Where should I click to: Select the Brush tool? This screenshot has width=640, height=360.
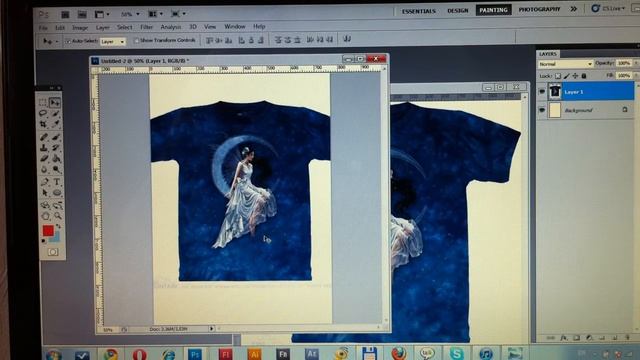pos(56,137)
